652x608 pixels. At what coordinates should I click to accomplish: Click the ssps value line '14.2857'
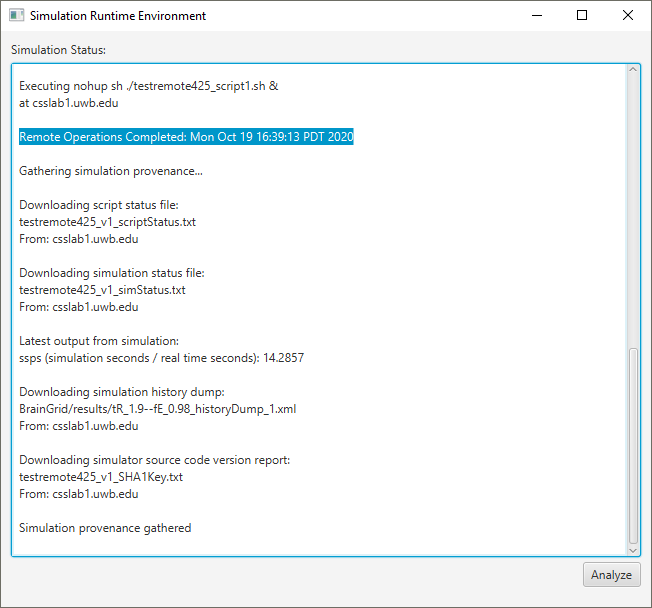coord(161,358)
